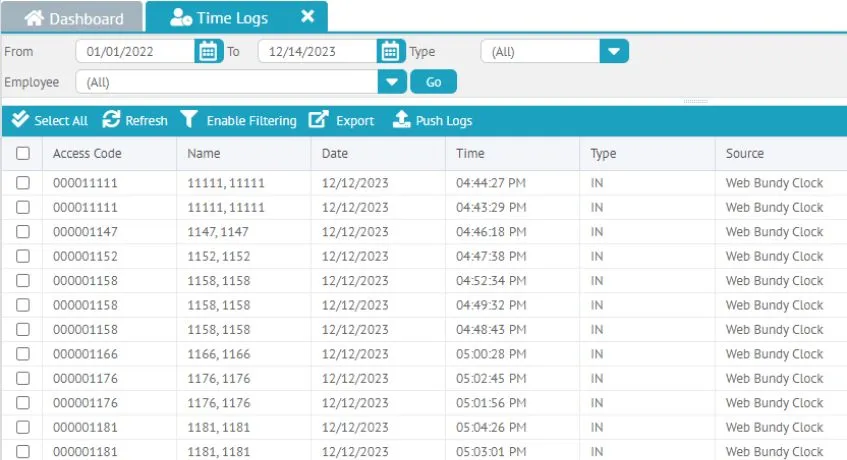Click the From date input field
The image size is (847, 460).
tap(135, 51)
